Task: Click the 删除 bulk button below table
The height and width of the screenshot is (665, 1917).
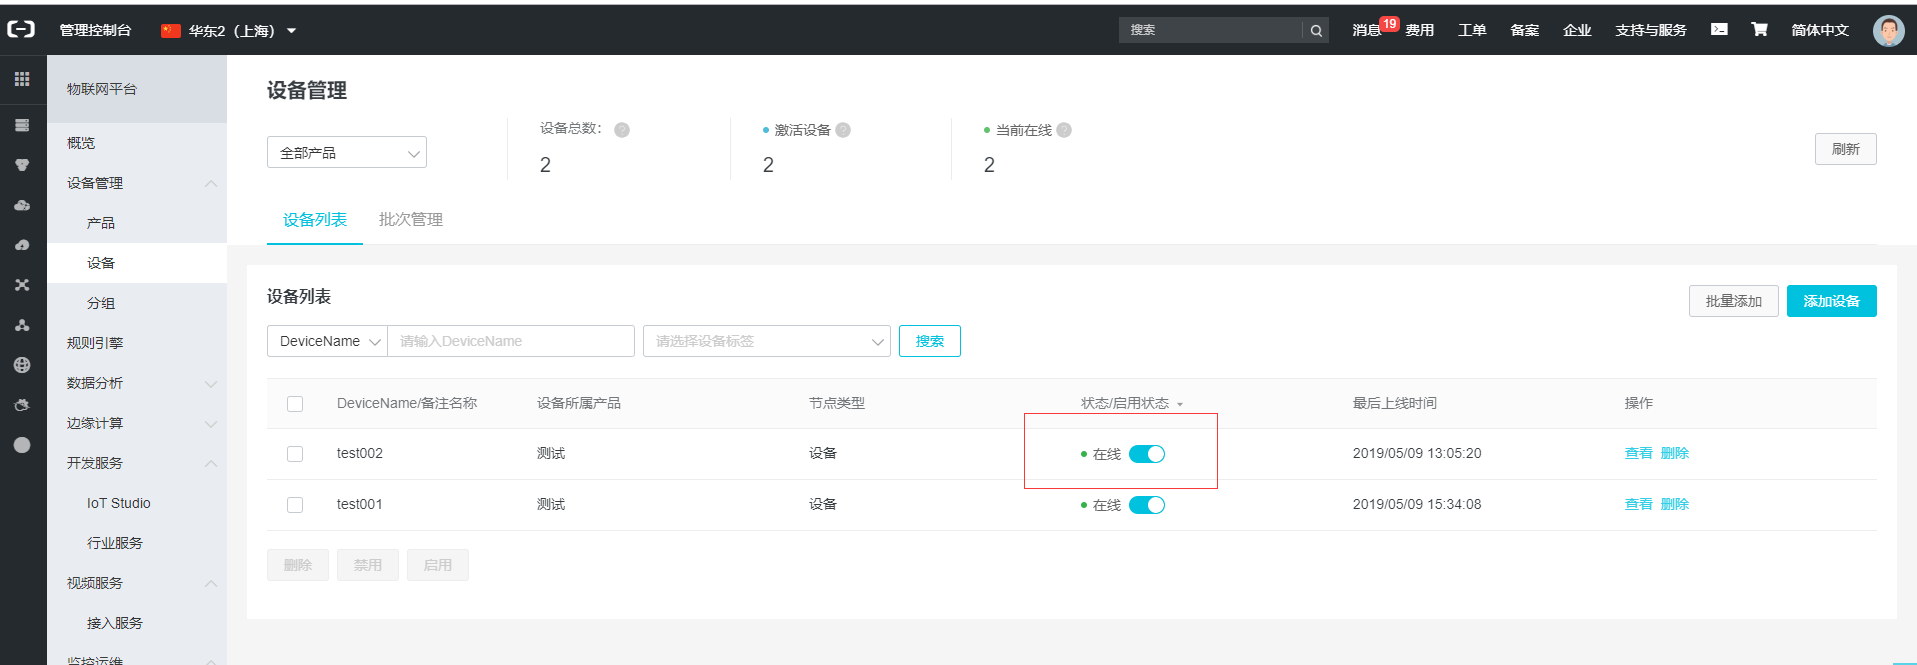Action: [298, 565]
